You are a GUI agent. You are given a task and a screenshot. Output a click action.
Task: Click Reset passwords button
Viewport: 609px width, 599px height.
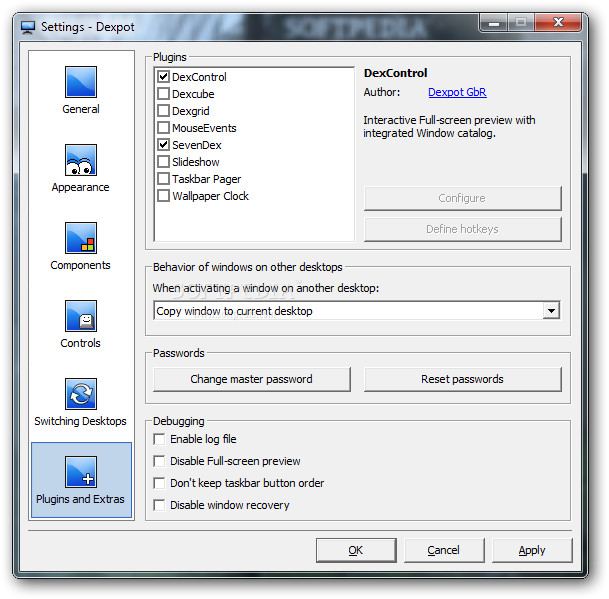(x=463, y=379)
